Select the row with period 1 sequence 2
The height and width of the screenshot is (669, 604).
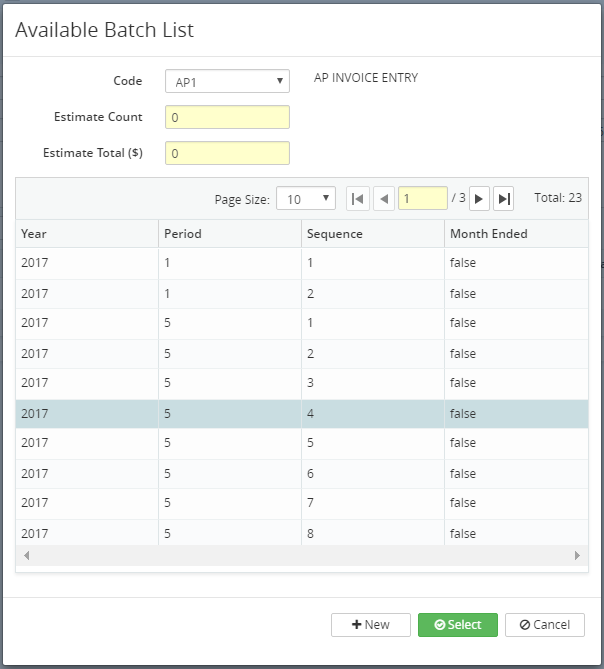[300, 294]
